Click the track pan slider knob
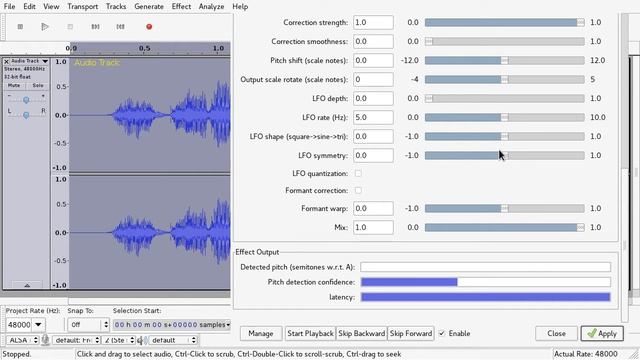This screenshot has height=360, width=640. point(26,116)
